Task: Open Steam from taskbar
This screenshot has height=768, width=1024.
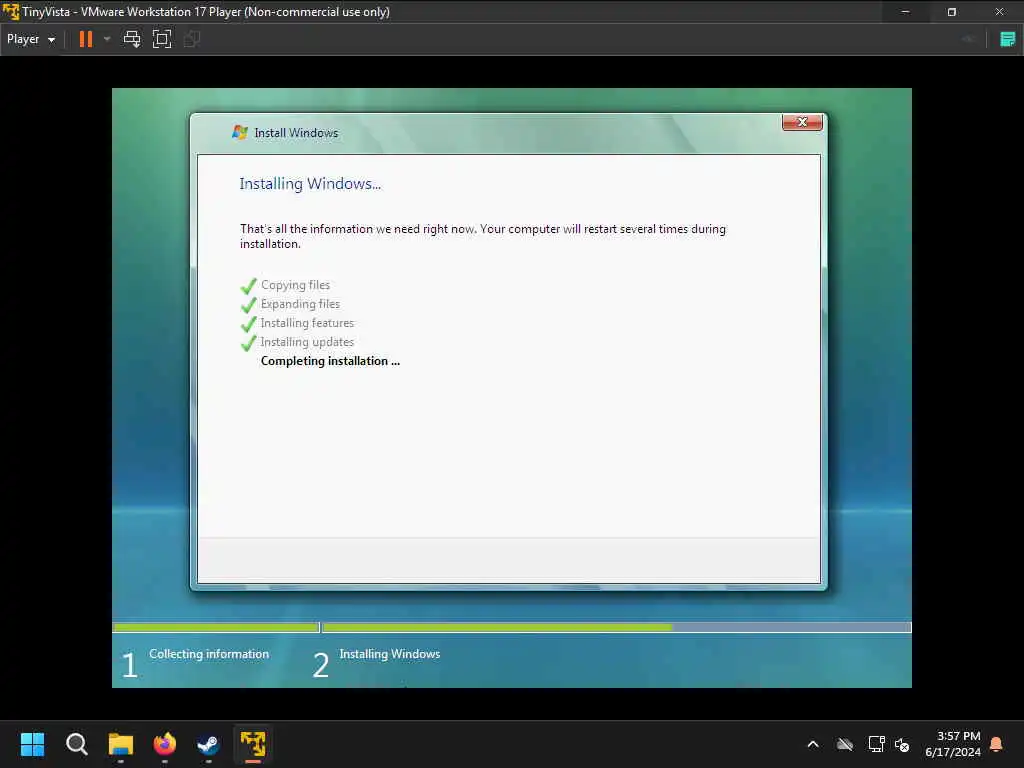Action: point(208,744)
